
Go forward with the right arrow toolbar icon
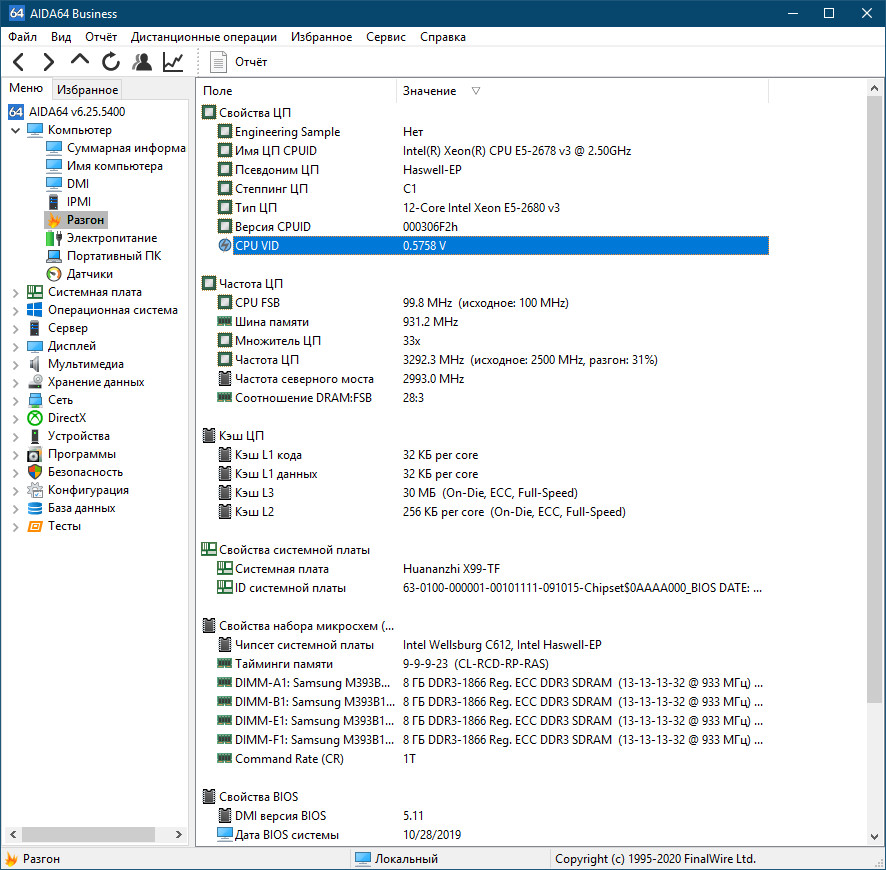click(x=49, y=62)
